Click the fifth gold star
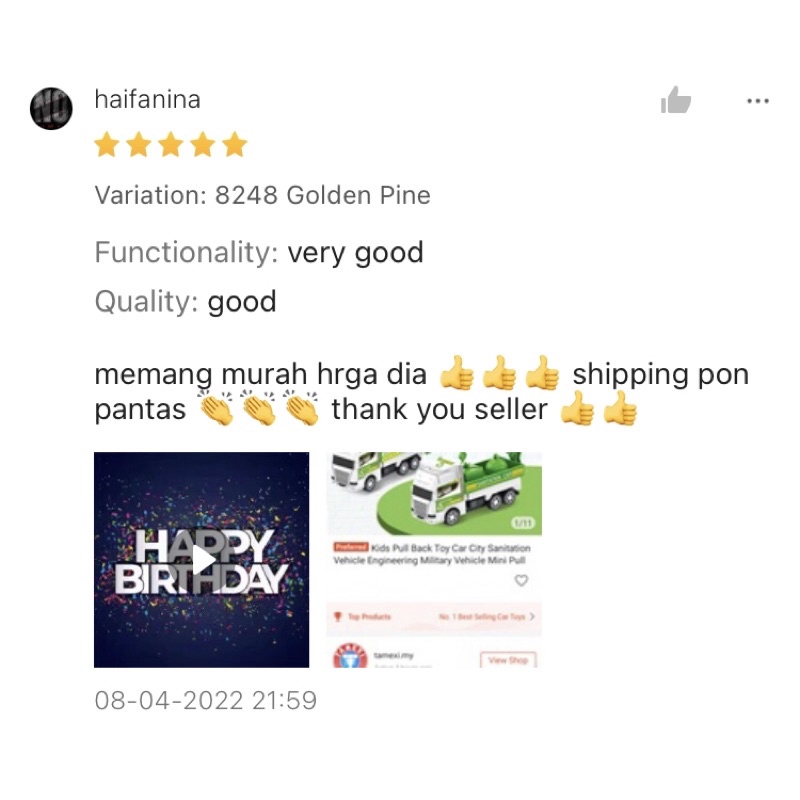The height and width of the screenshot is (800, 800). 235,144
